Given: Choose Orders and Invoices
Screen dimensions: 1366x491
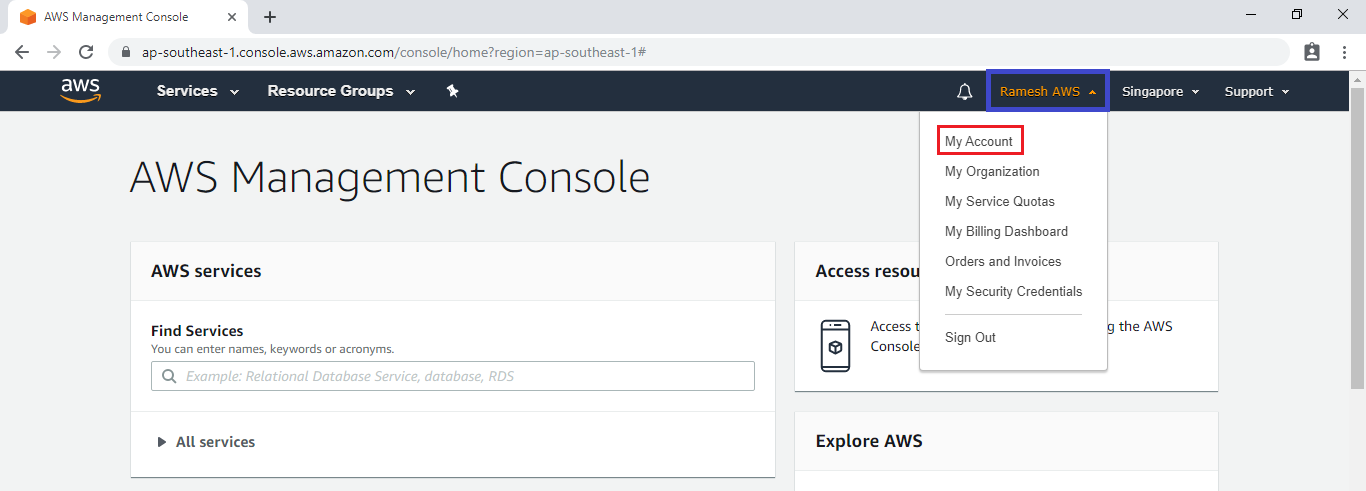Looking at the screenshot, I should pos(1003,261).
